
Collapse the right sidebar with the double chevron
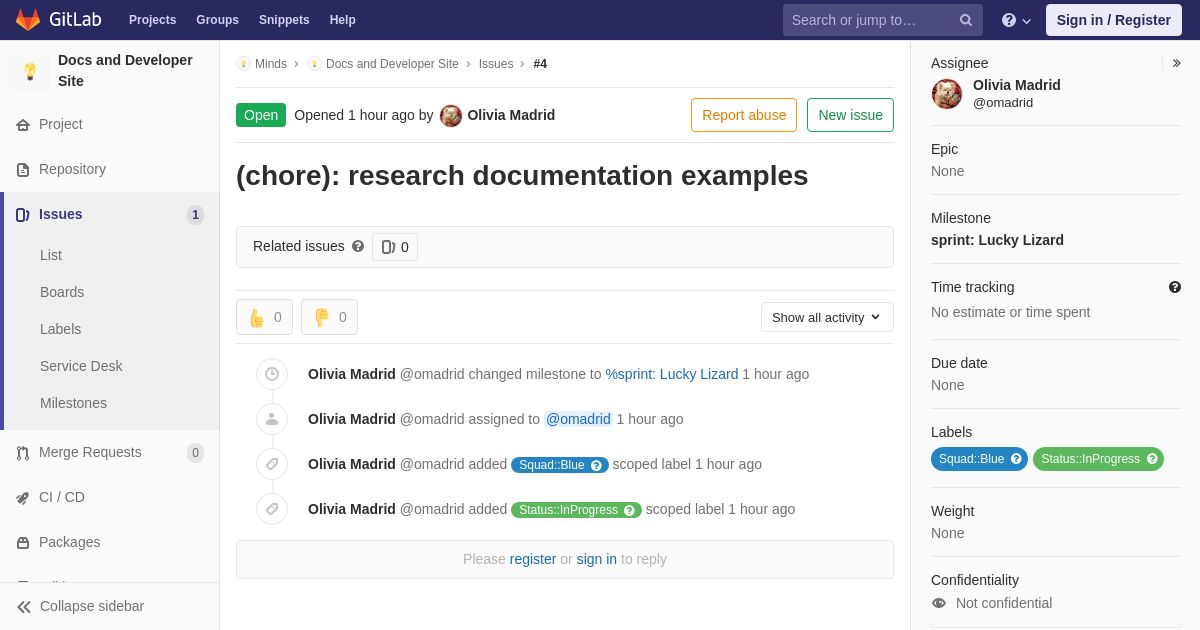[1176, 63]
